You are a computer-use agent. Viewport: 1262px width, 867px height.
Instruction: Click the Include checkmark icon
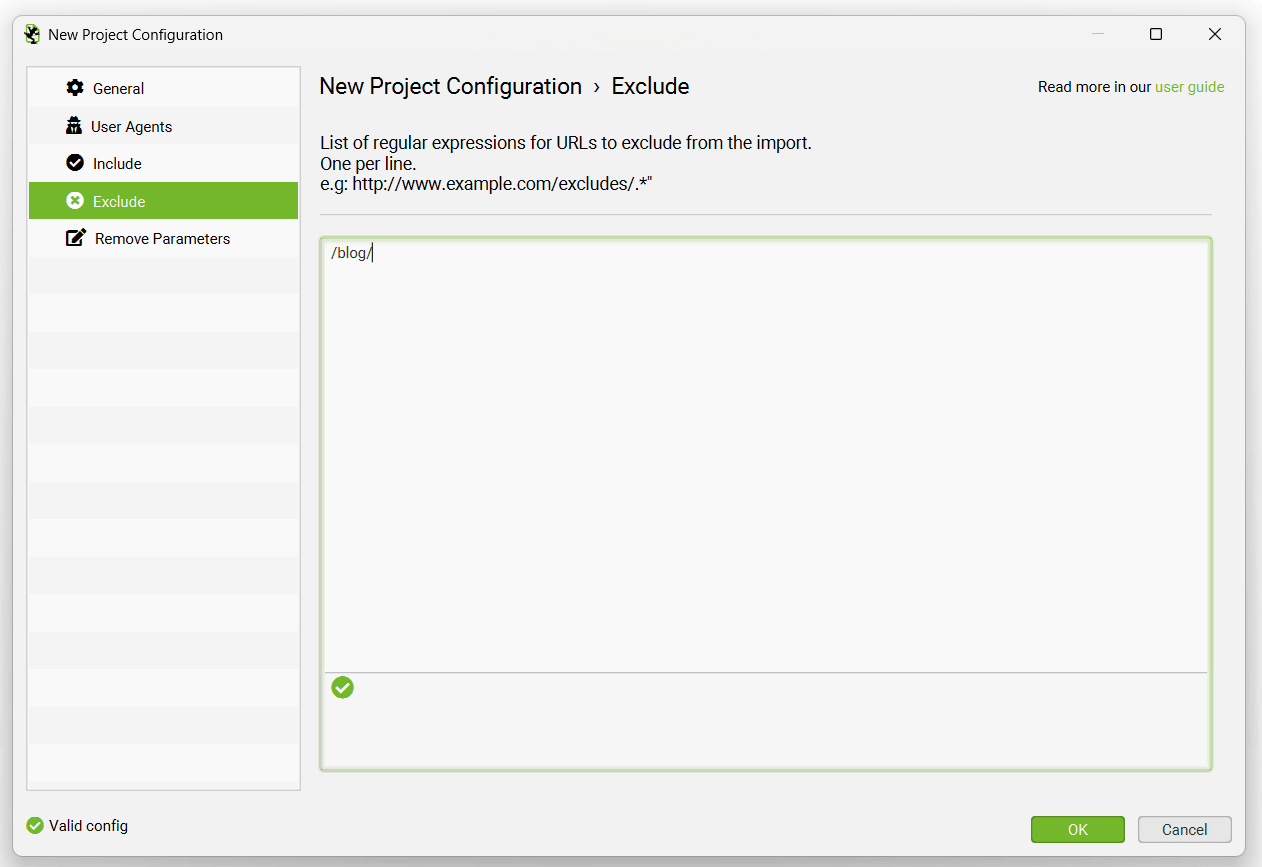75,163
